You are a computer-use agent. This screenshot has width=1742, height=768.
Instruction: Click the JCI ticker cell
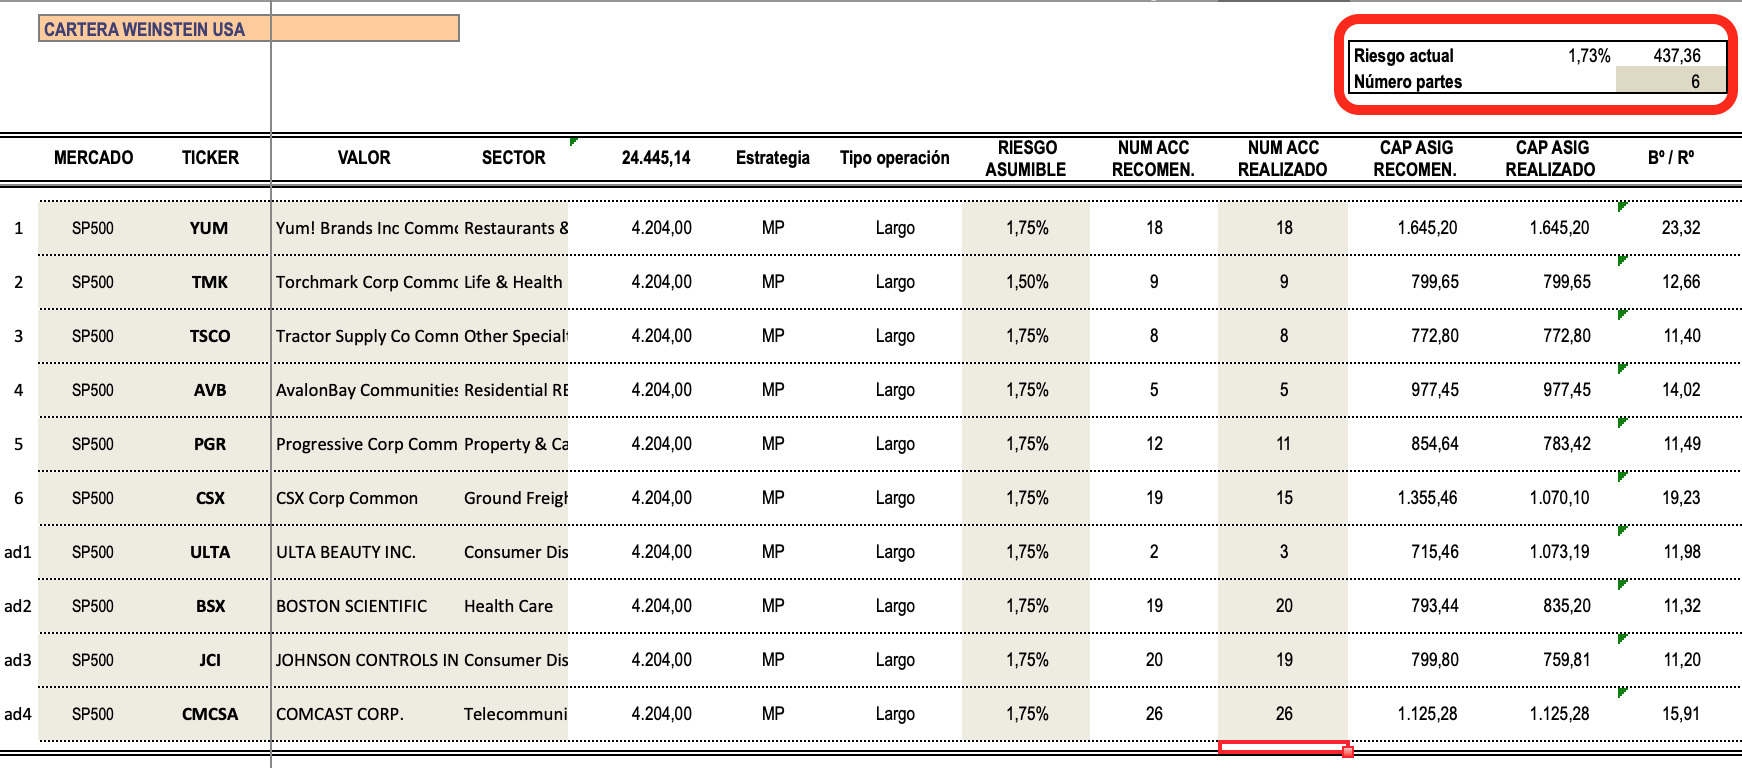[210, 660]
